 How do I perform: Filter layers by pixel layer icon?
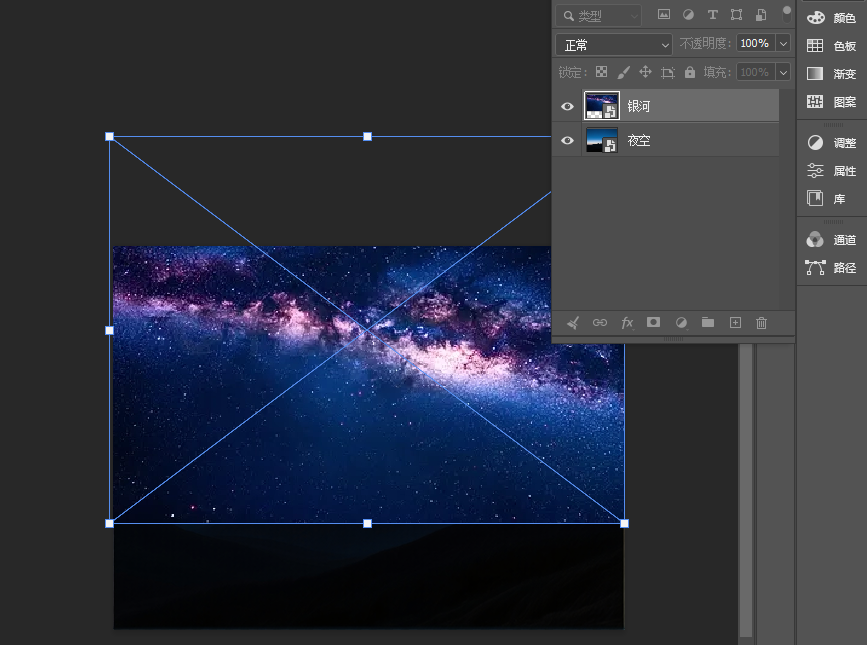664,15
